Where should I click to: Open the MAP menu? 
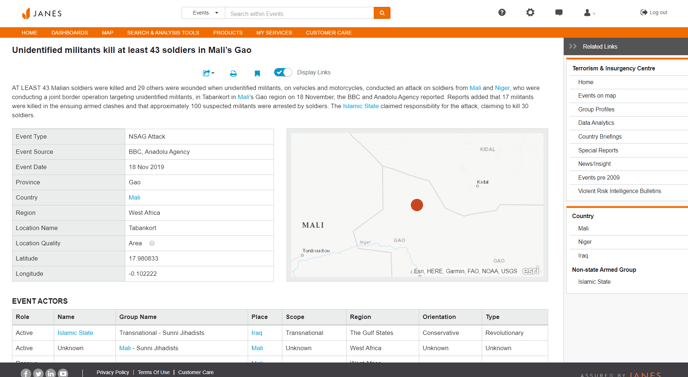[x=108, y=33]
